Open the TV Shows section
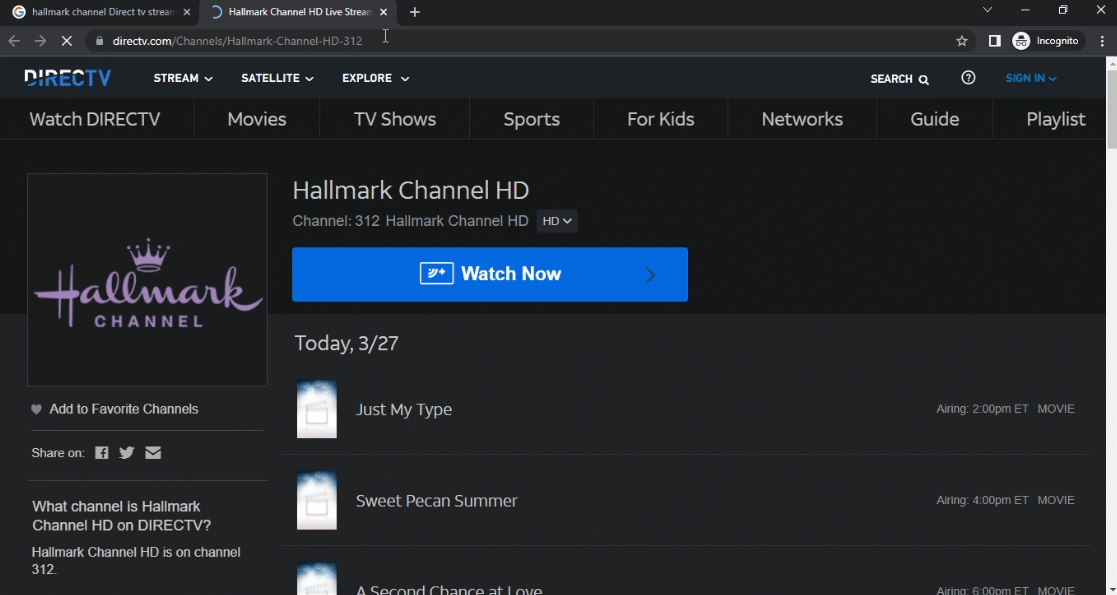Screen dimensions: 1117x595 395,119
